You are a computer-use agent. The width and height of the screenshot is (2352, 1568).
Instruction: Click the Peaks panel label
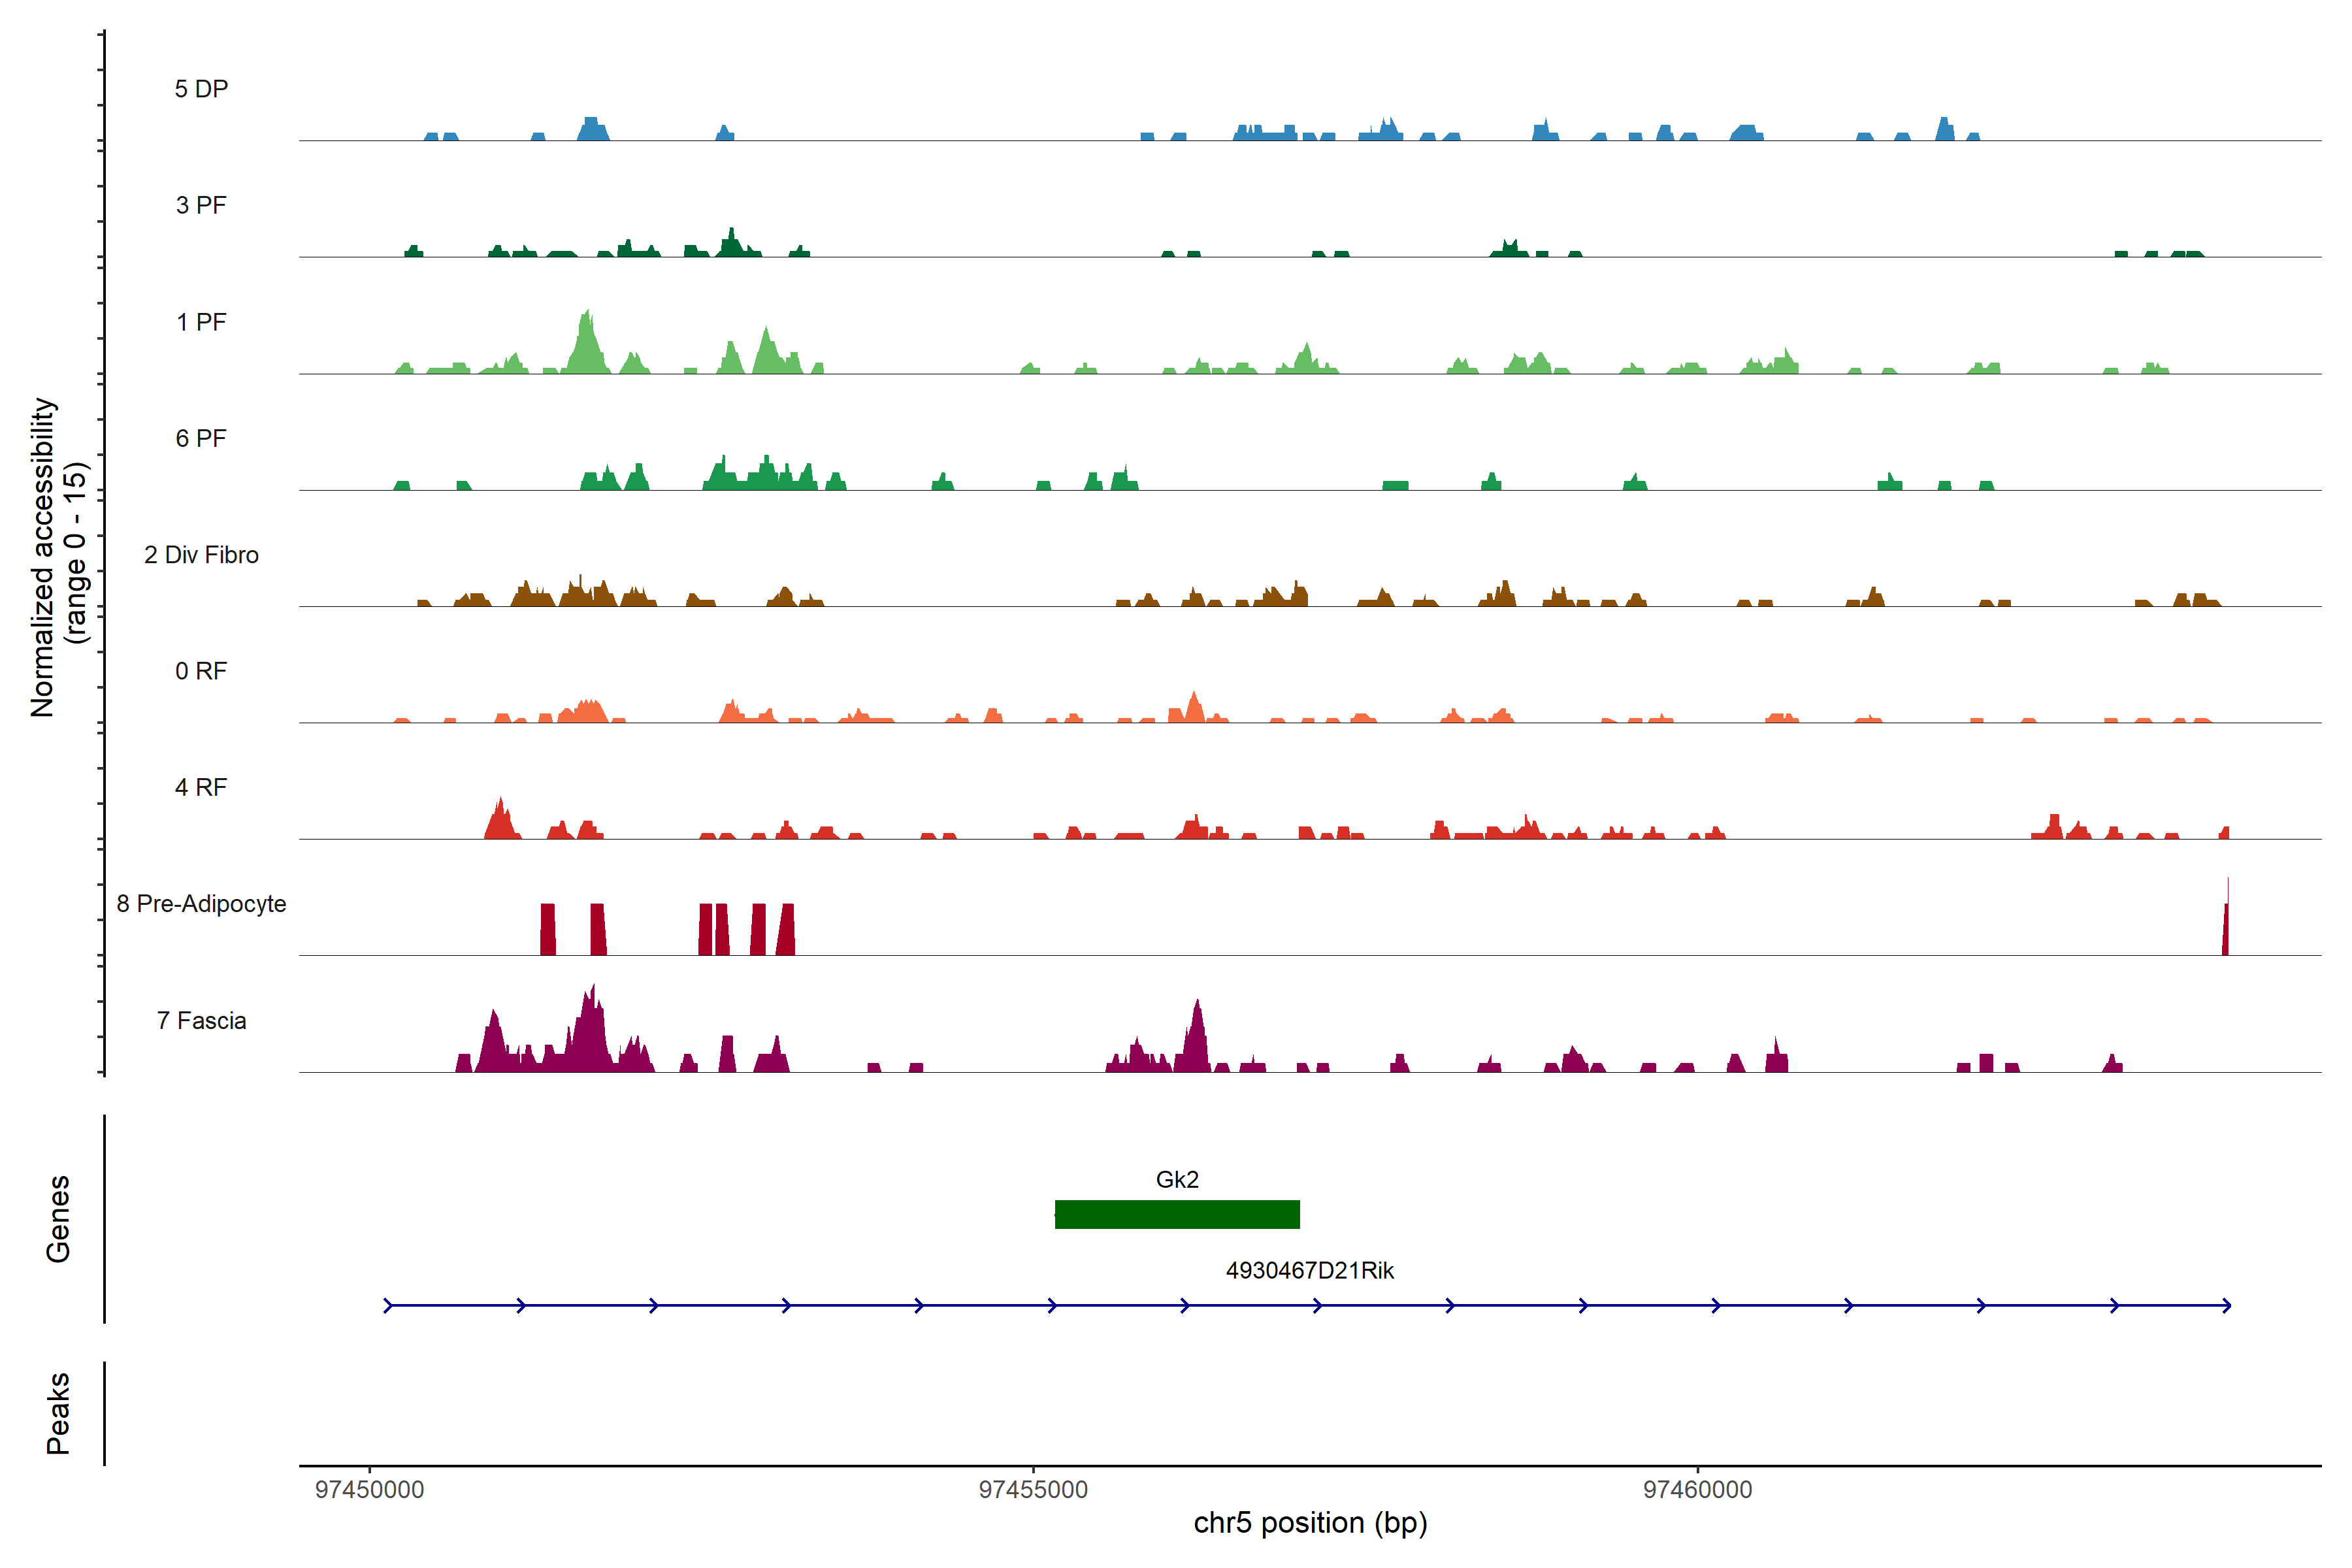58,1413
